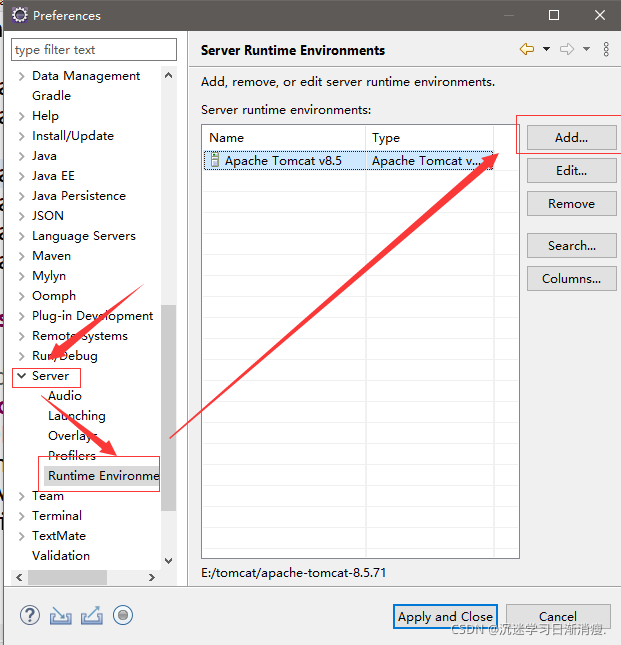Select Overlays under Server
This screenshot has width=621, height=645.
72,436
